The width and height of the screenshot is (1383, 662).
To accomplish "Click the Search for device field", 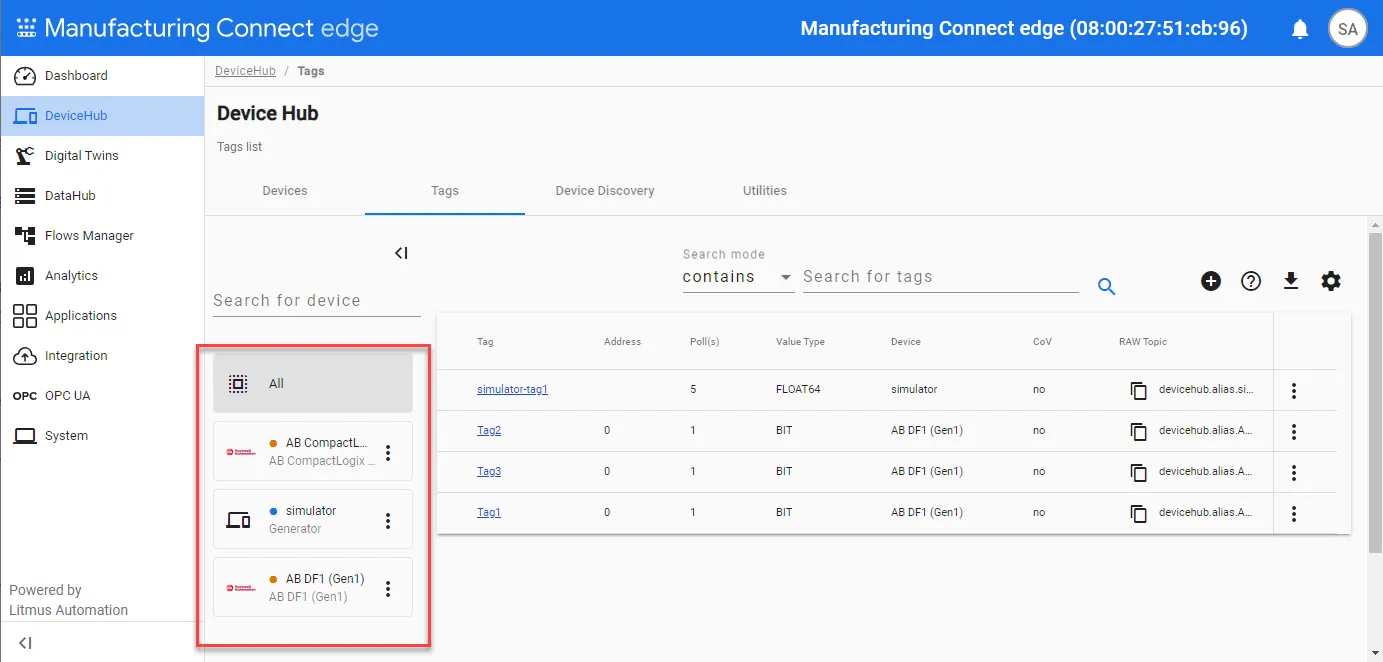I will pos(317,300).
